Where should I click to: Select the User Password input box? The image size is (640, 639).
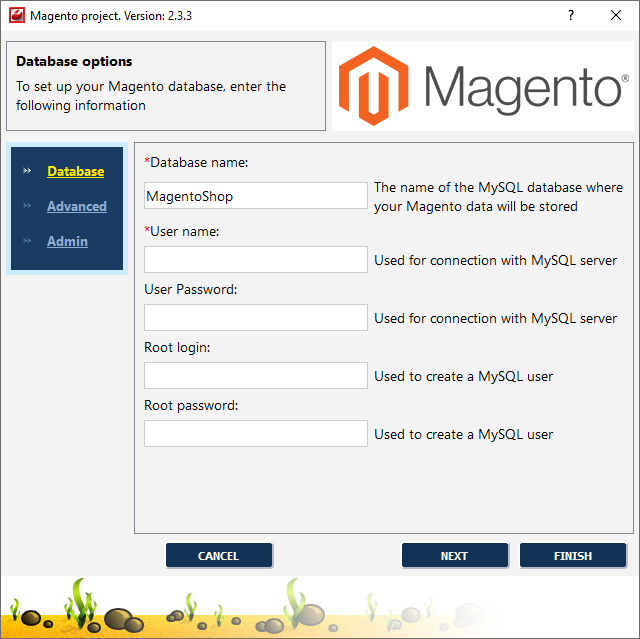(x=256, y=317)
